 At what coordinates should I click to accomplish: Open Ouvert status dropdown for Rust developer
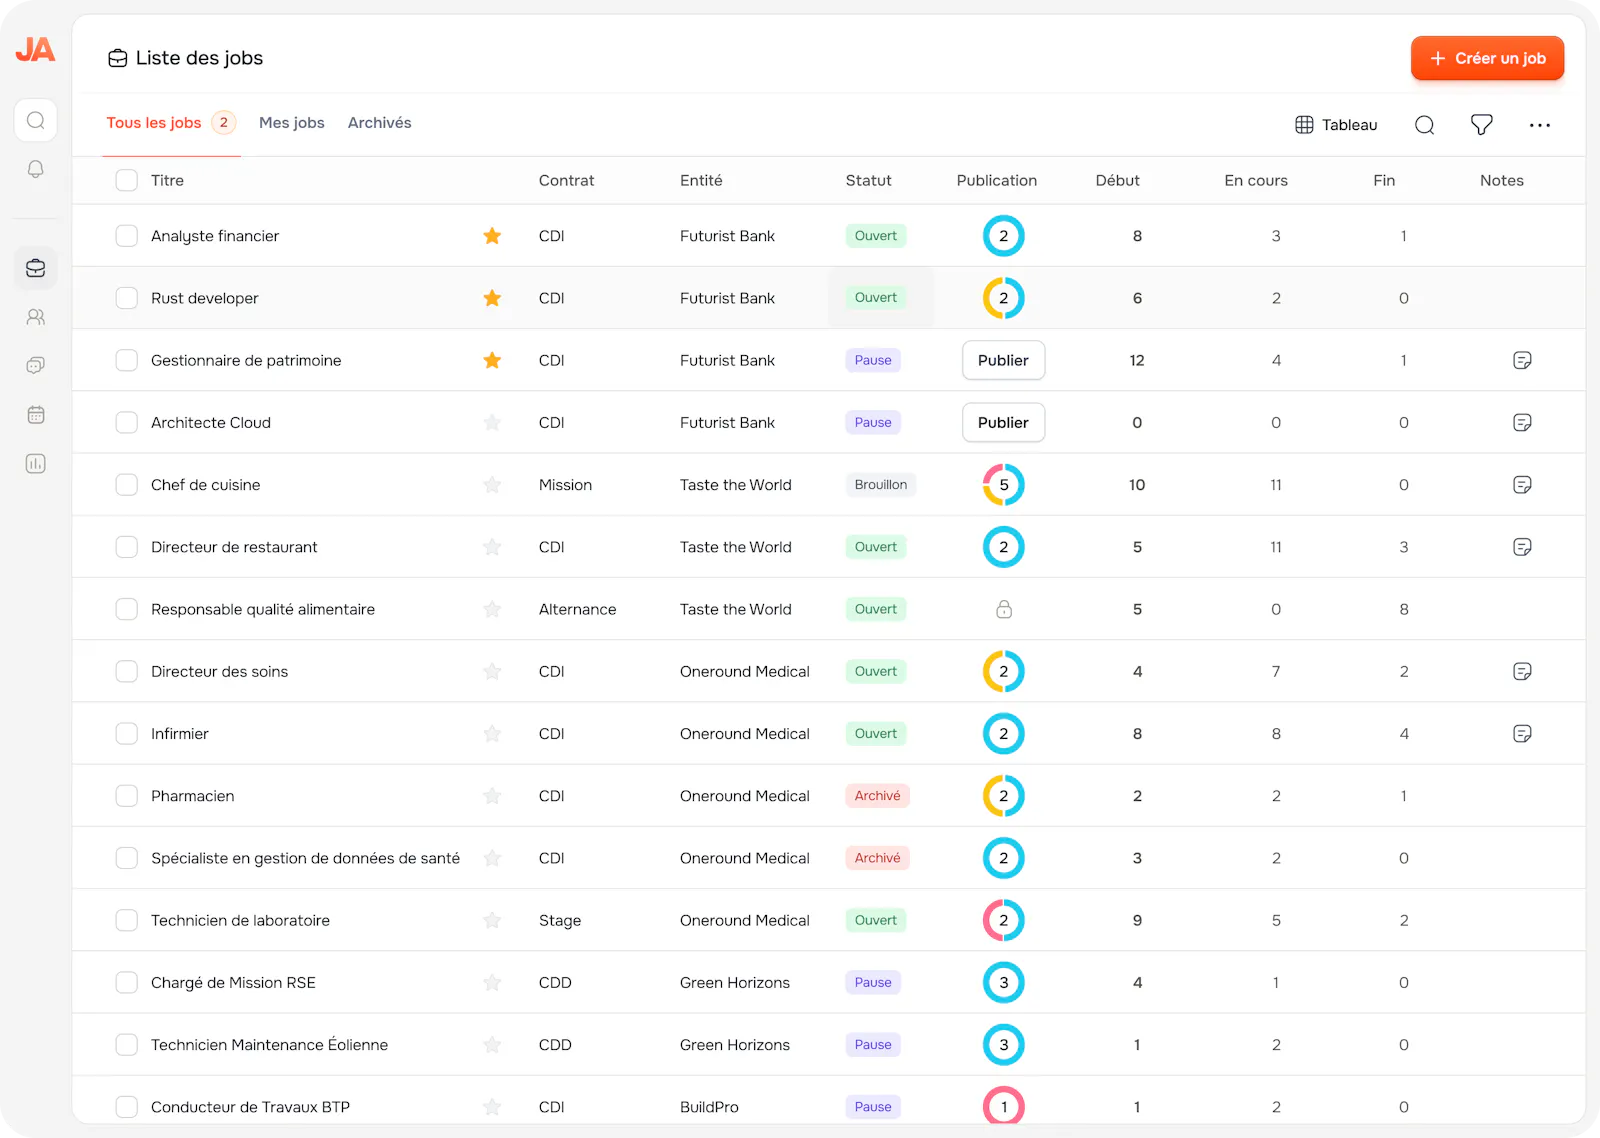coord(876,298)
